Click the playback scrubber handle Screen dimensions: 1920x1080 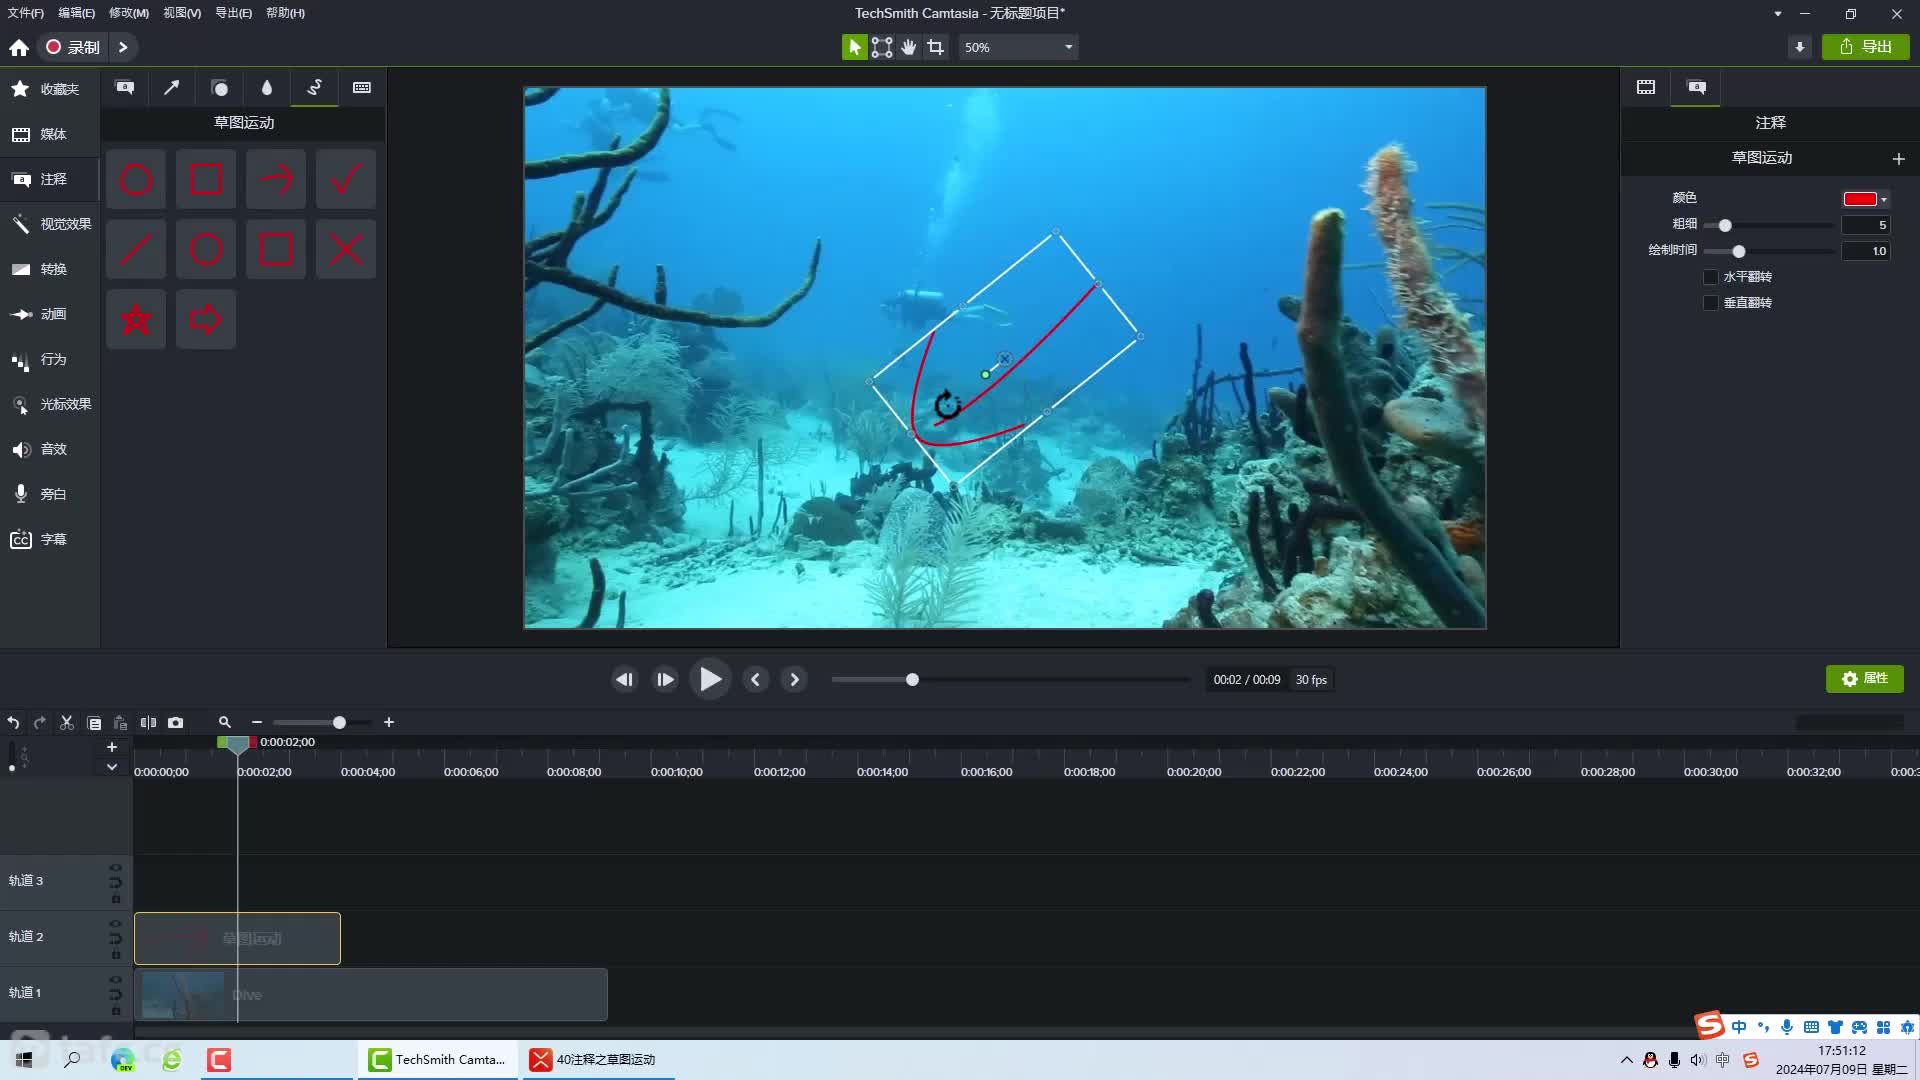912,680
